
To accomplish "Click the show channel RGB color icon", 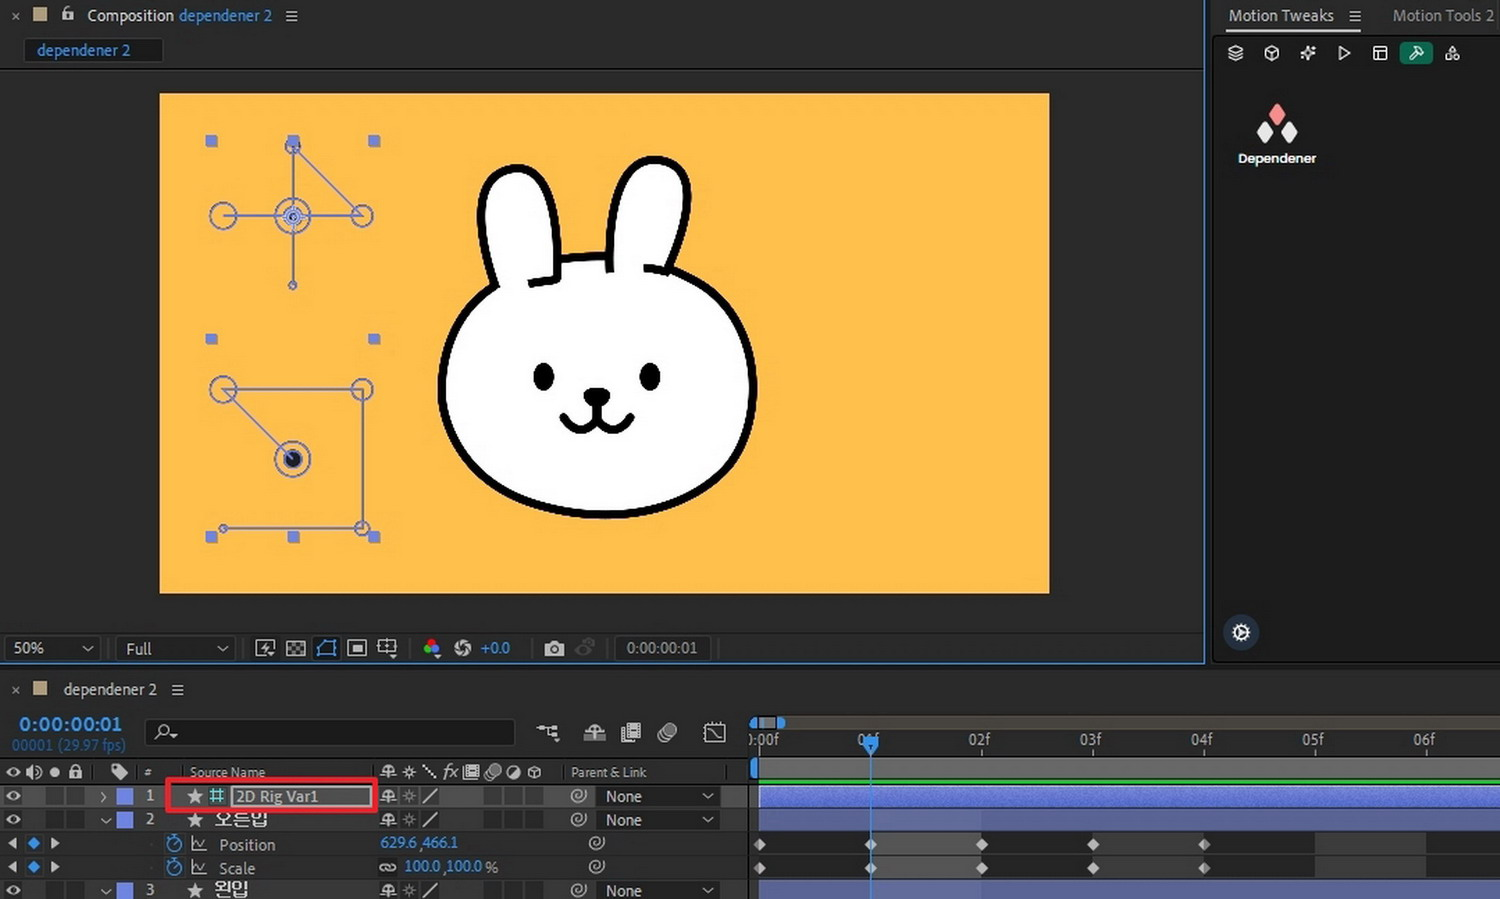I will [431, 648].
